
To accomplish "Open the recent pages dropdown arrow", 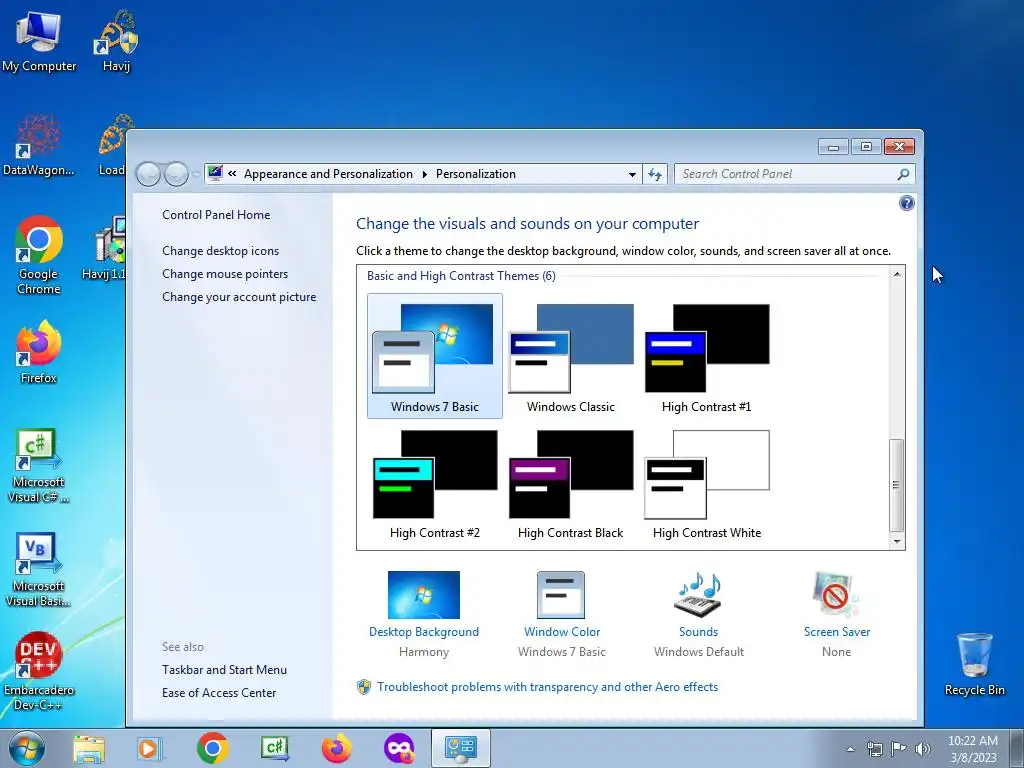I will 196,174.
